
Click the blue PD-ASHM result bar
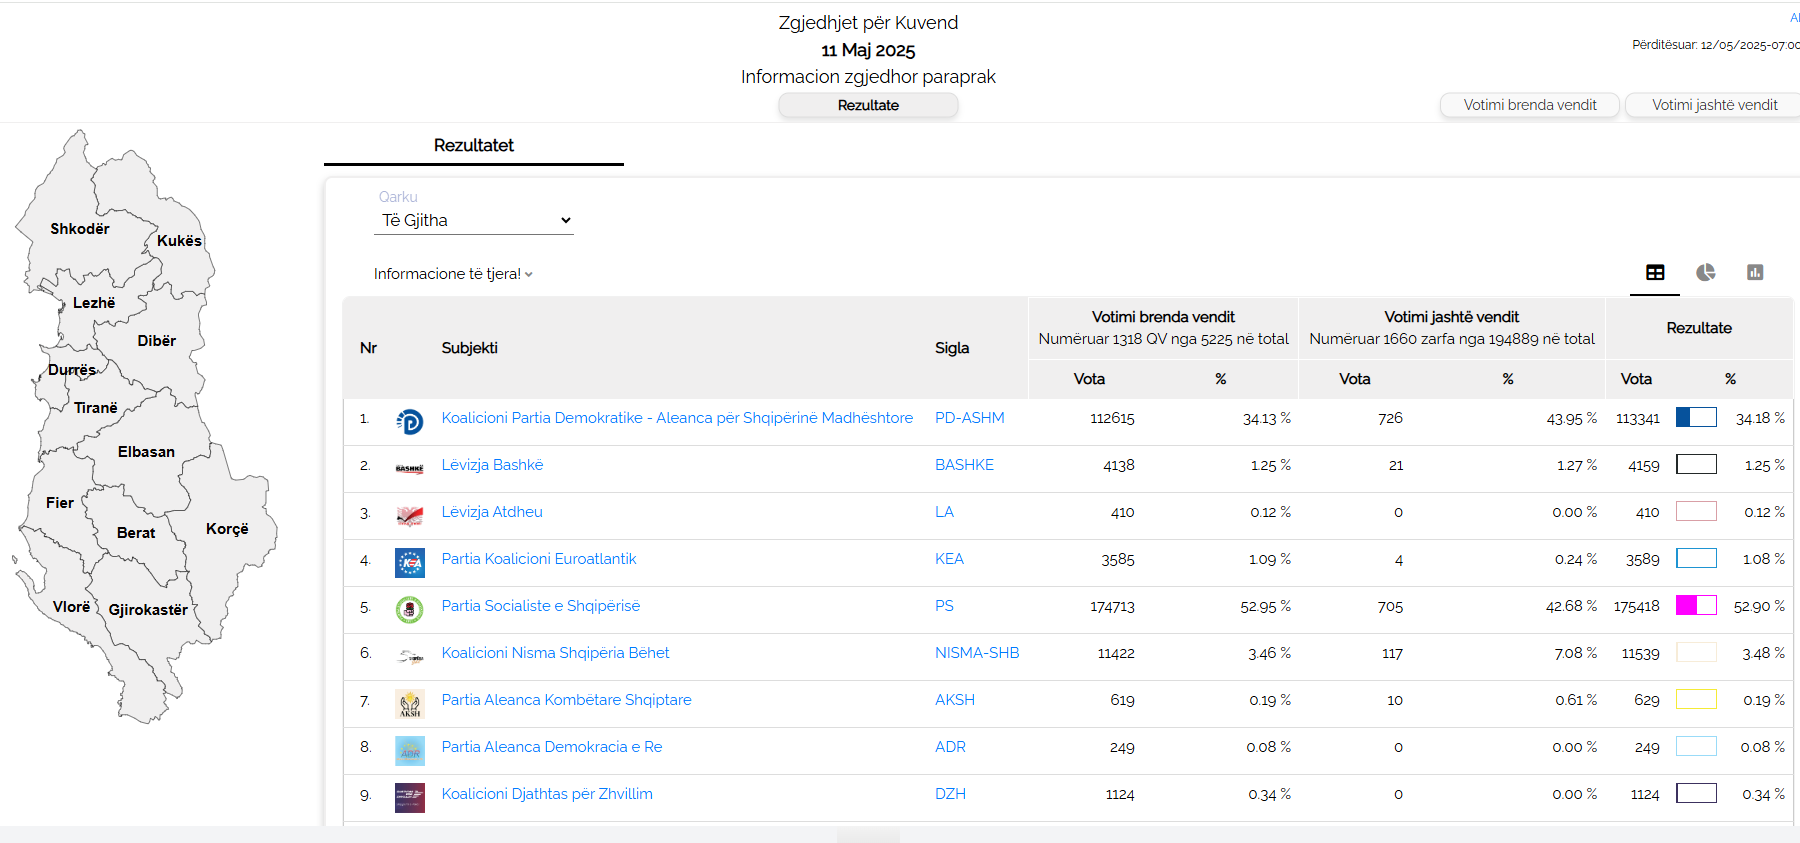pos(1696,417)
